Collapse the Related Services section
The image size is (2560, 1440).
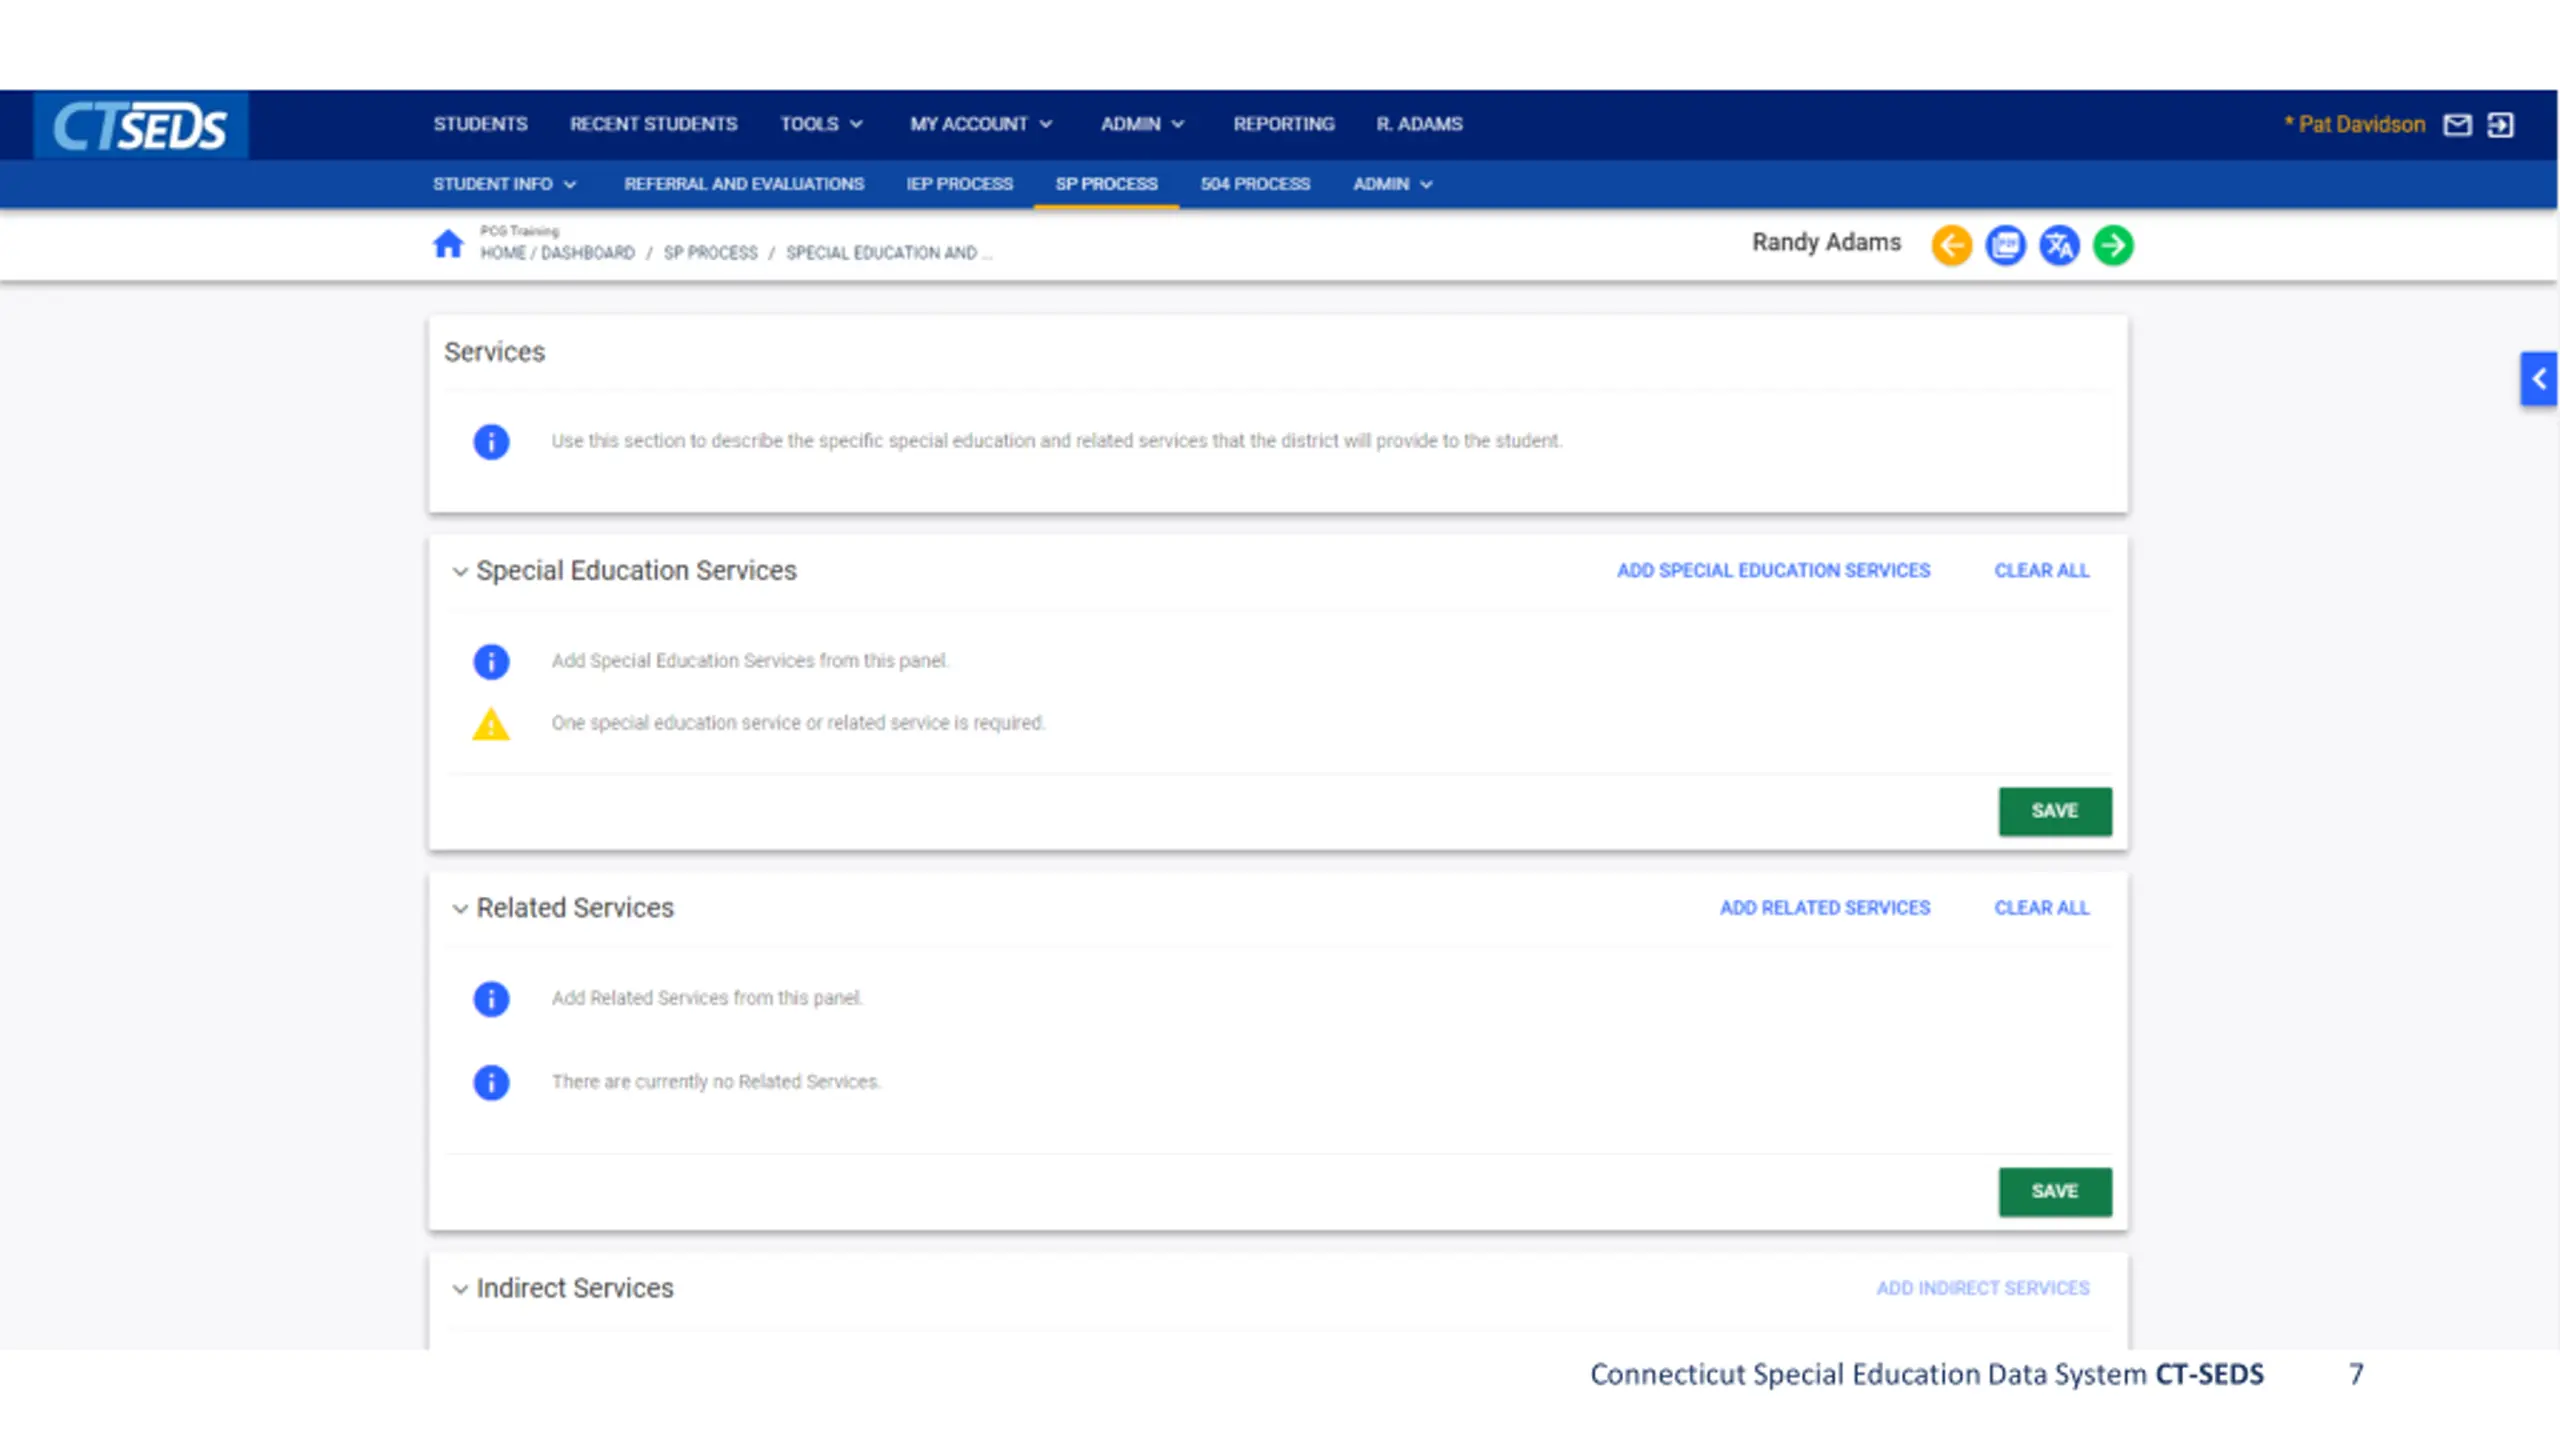(460, 909)
